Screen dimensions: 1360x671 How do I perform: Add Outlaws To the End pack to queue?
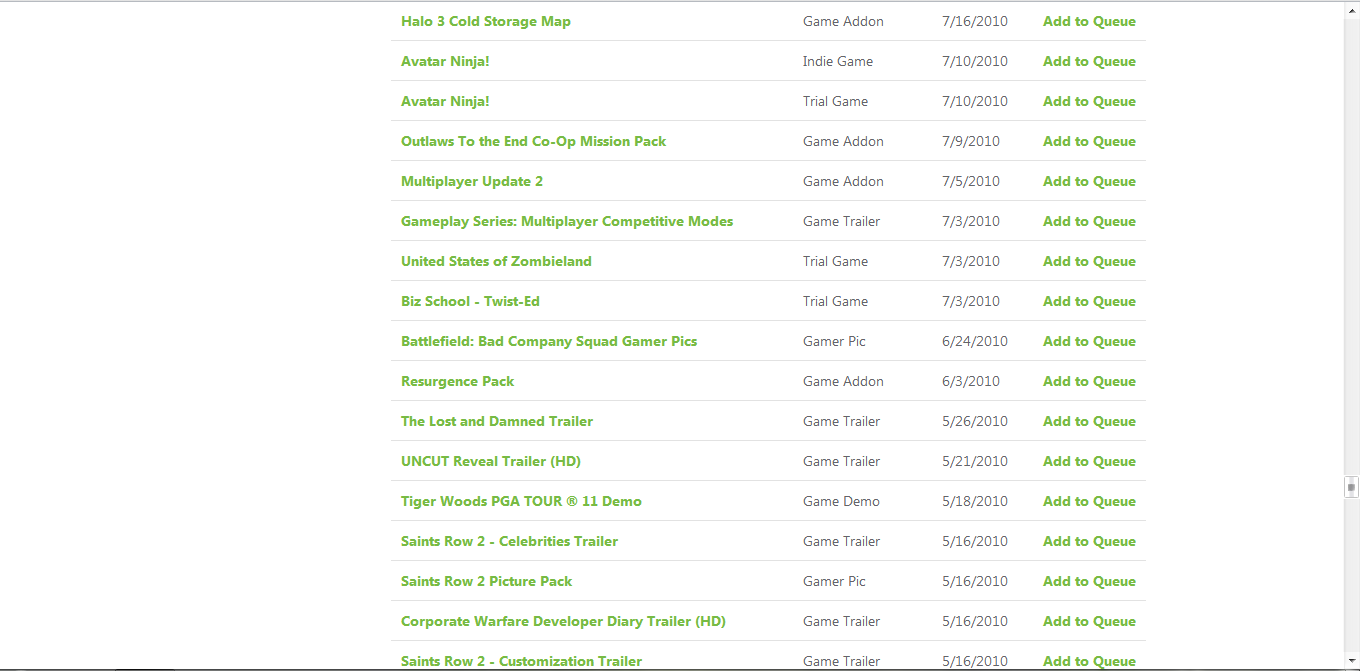click(1089, 141)
